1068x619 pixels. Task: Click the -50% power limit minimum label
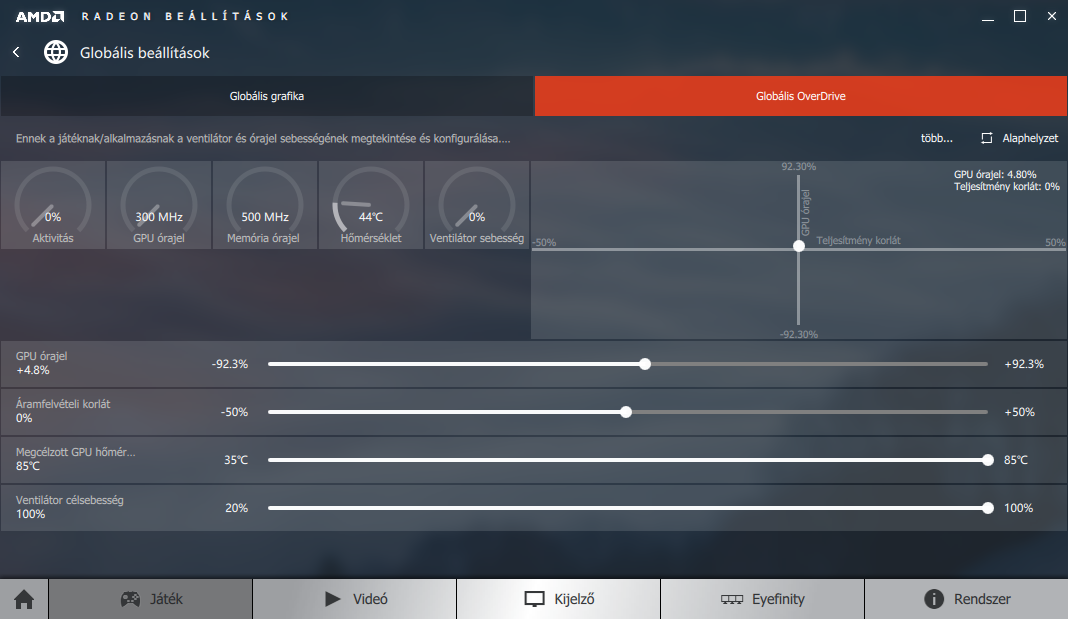[x=234, y=412]
